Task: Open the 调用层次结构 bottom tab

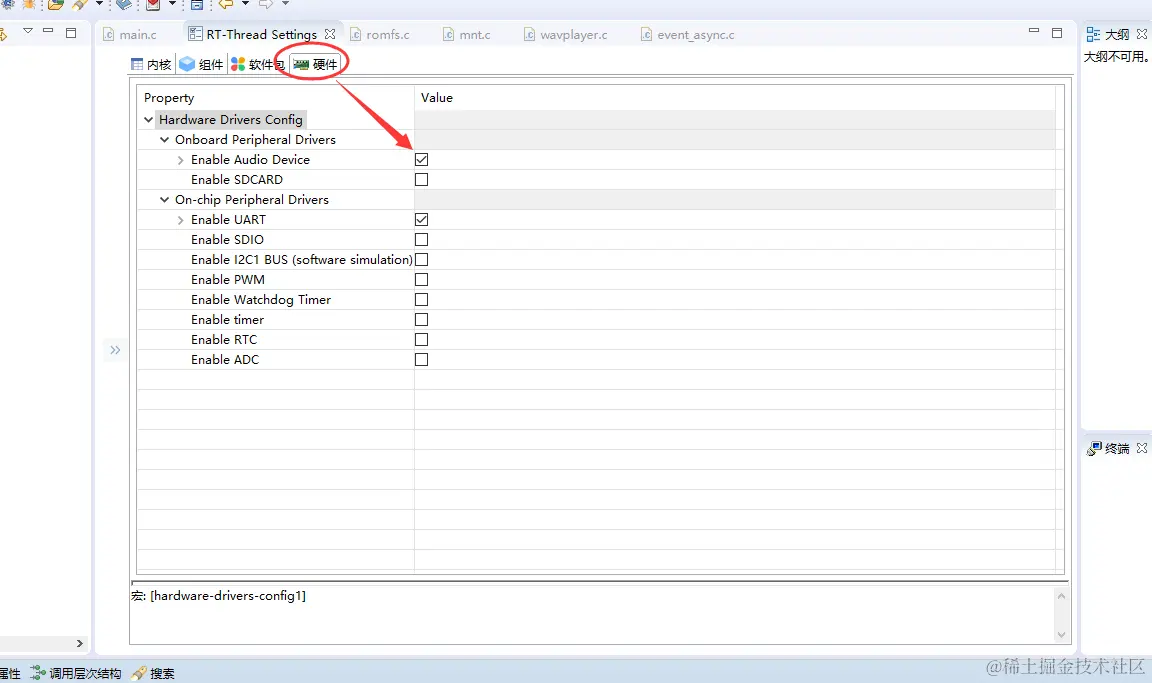Action: [x=76, y=673]
